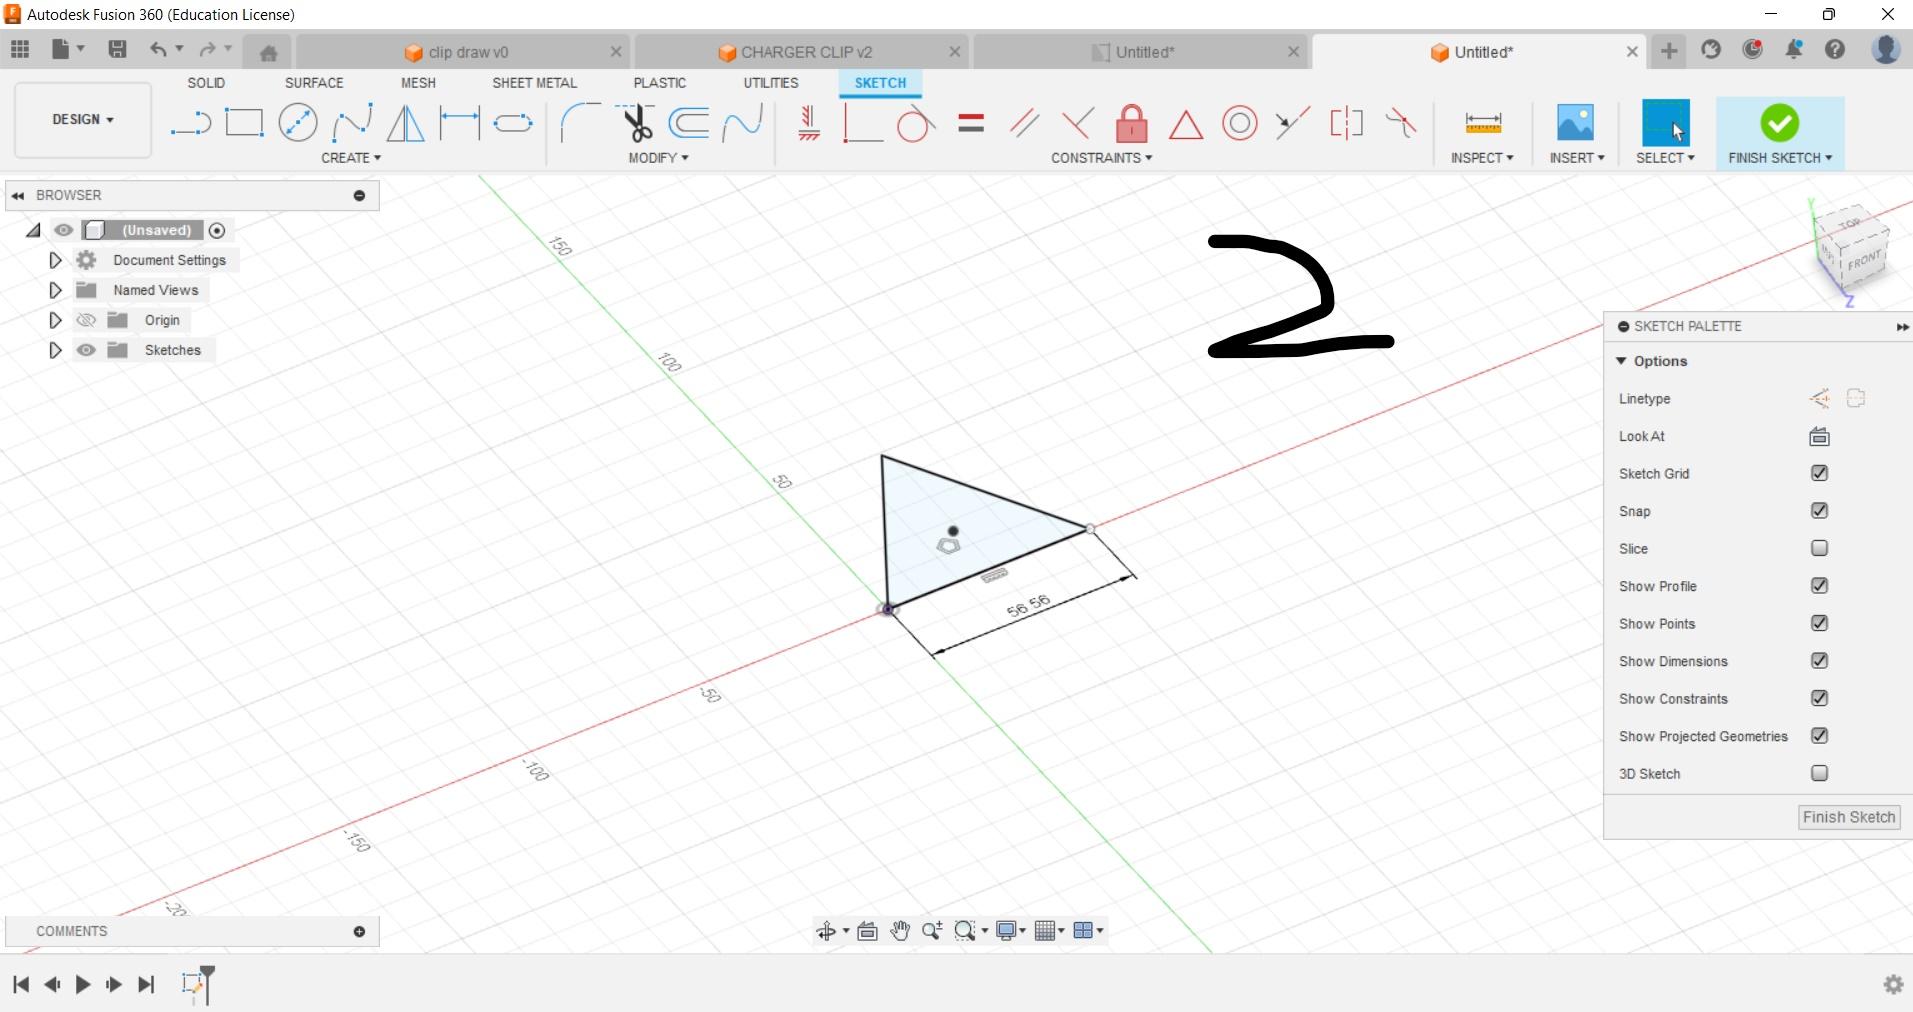Open the Sketch Dimension tool under Inspect
This screenshot has width=1913, height=1012.
(1483, 122)
